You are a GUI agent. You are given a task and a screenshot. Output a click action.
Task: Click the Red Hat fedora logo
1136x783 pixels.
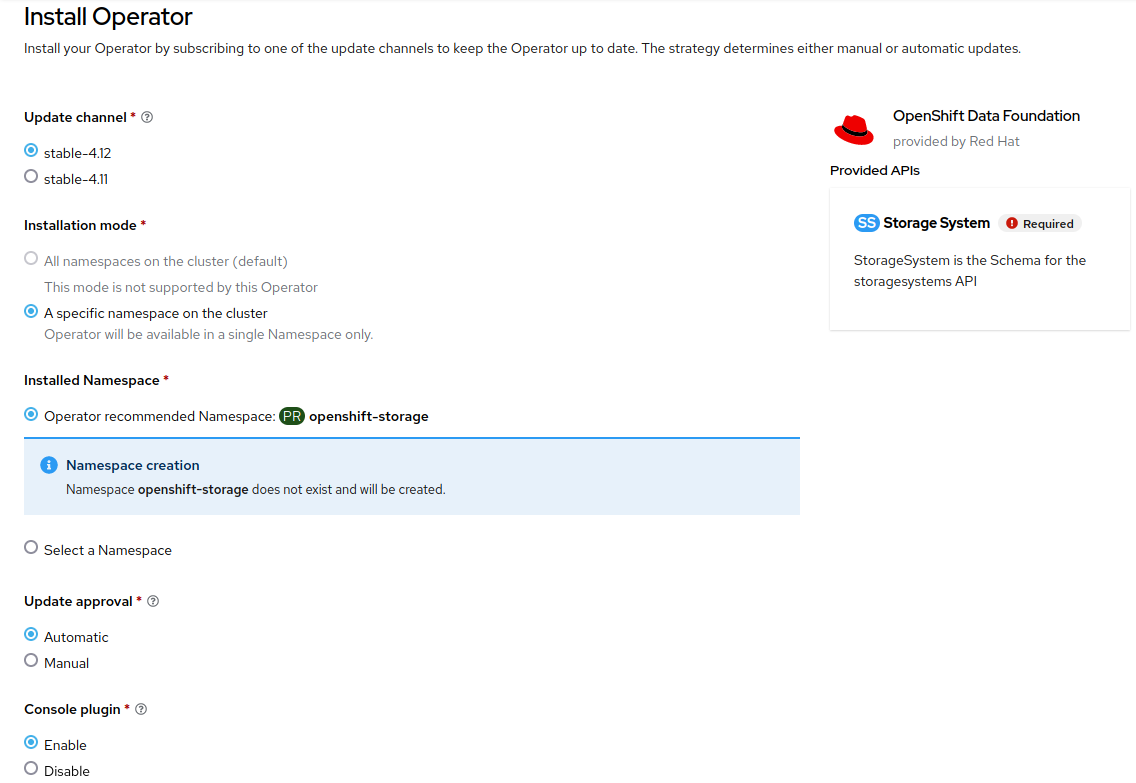853,128
